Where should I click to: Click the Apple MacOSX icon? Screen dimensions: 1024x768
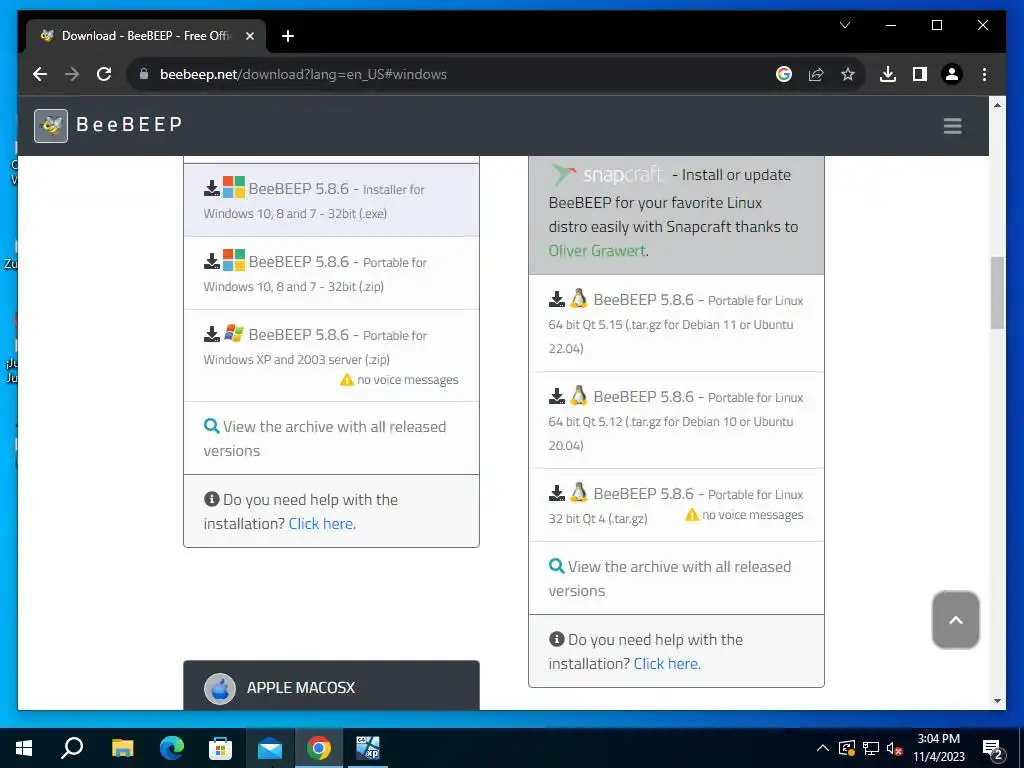pyautogui.click(x=220, y=688)
